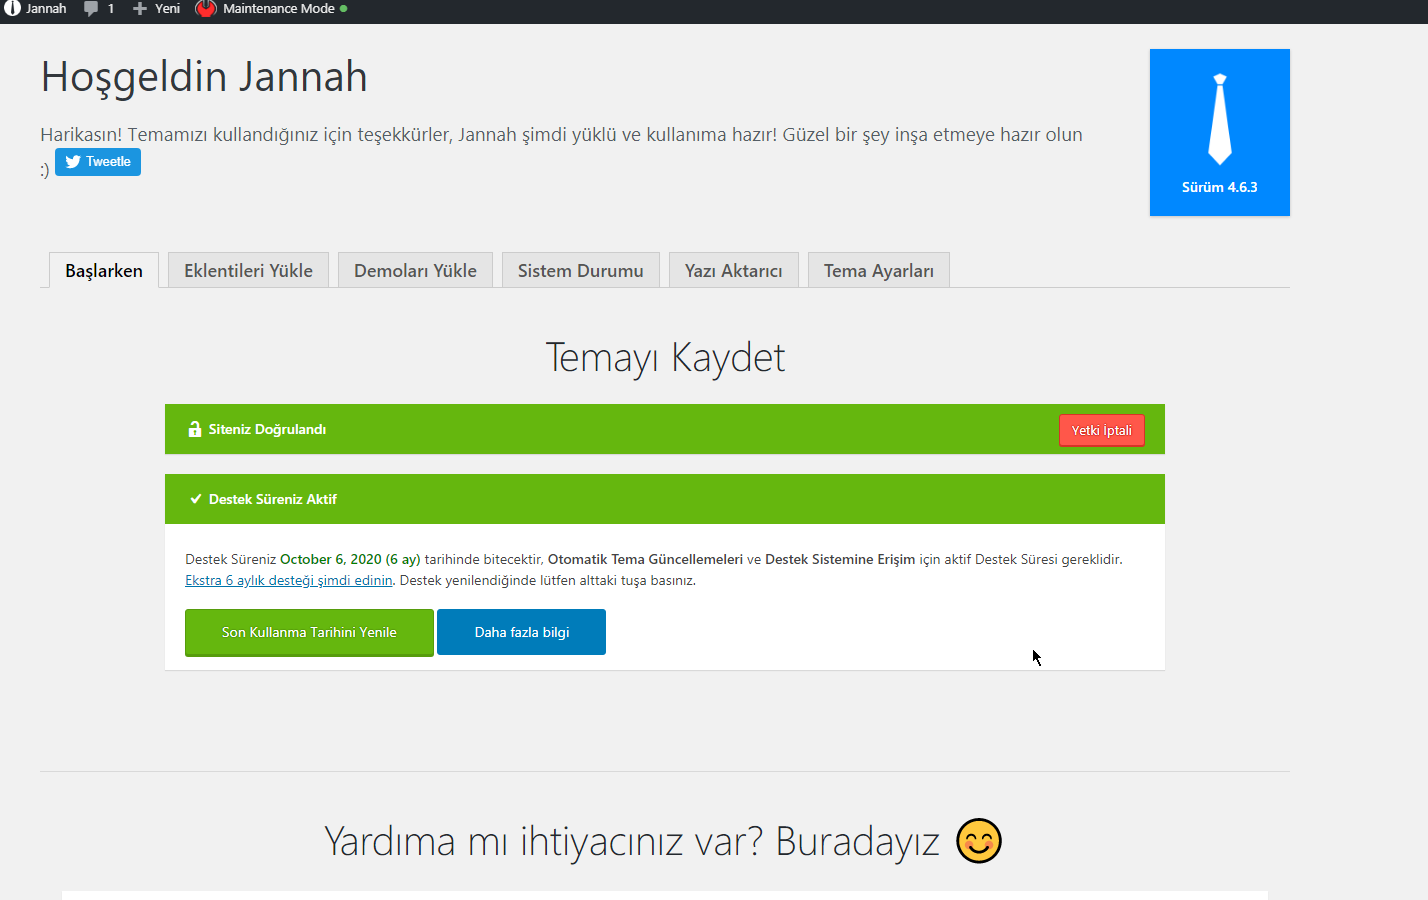The height and width of the screenshot is (900, 1428).
Task: Click the Sürüm 4.6.3 version label
Action: point(1220,187)
